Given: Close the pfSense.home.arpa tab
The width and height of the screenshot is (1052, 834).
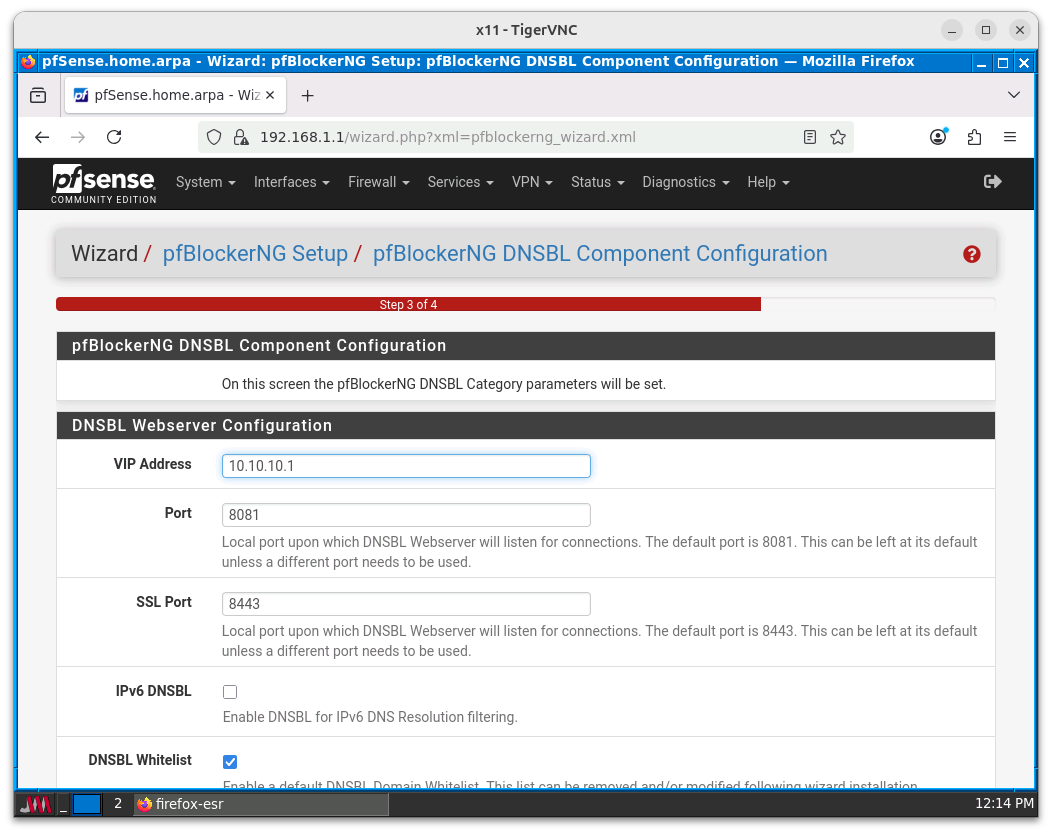Looking at the screenshot, I should click(x=270, y=95).
